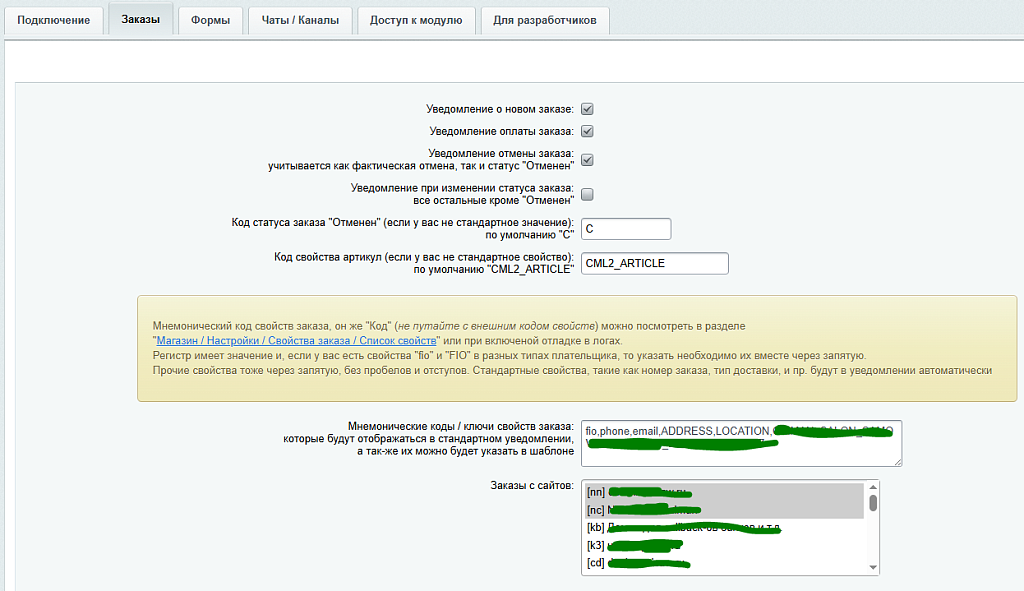Click the order property mnemonic codes textarea
The image size is (1024, 591).
pos(741,443)
